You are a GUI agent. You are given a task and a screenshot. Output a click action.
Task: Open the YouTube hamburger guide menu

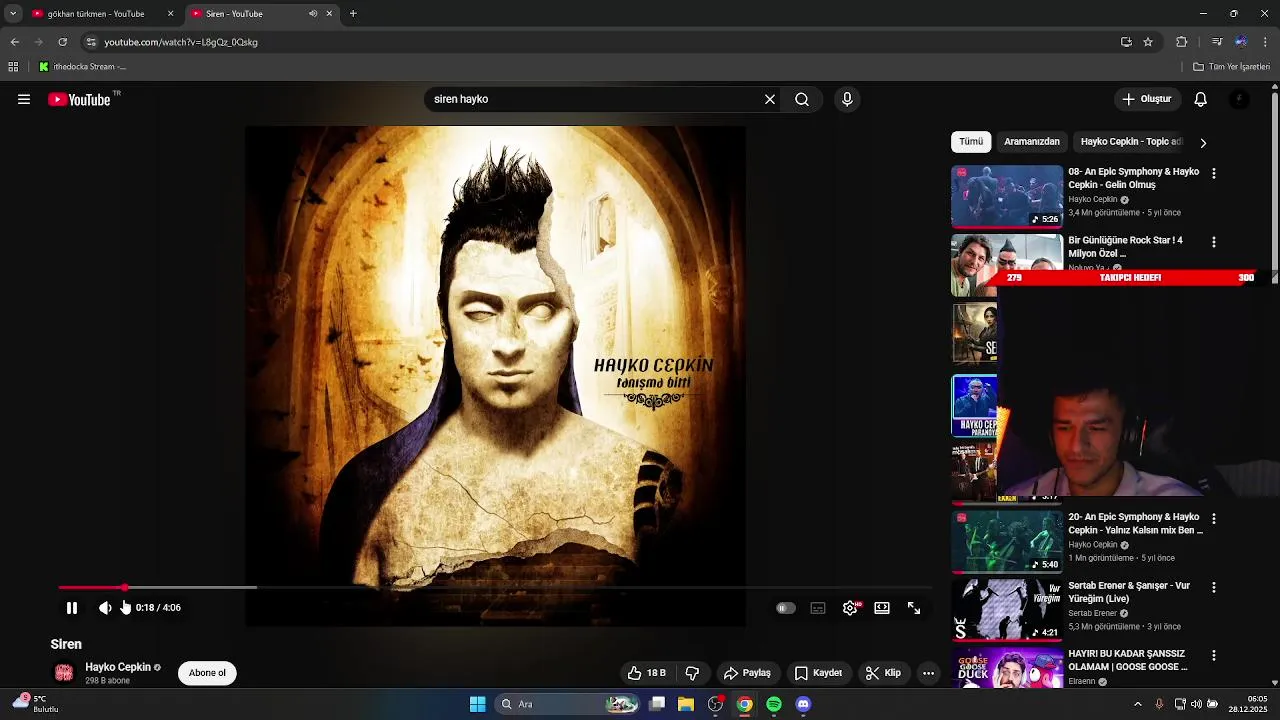pos(24,99)
